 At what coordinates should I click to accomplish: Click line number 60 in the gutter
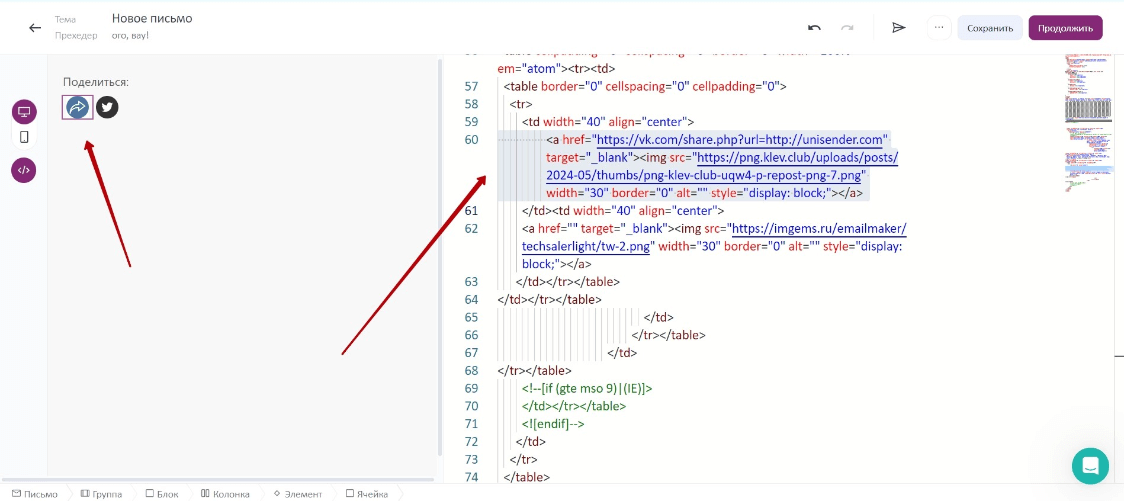471,140
